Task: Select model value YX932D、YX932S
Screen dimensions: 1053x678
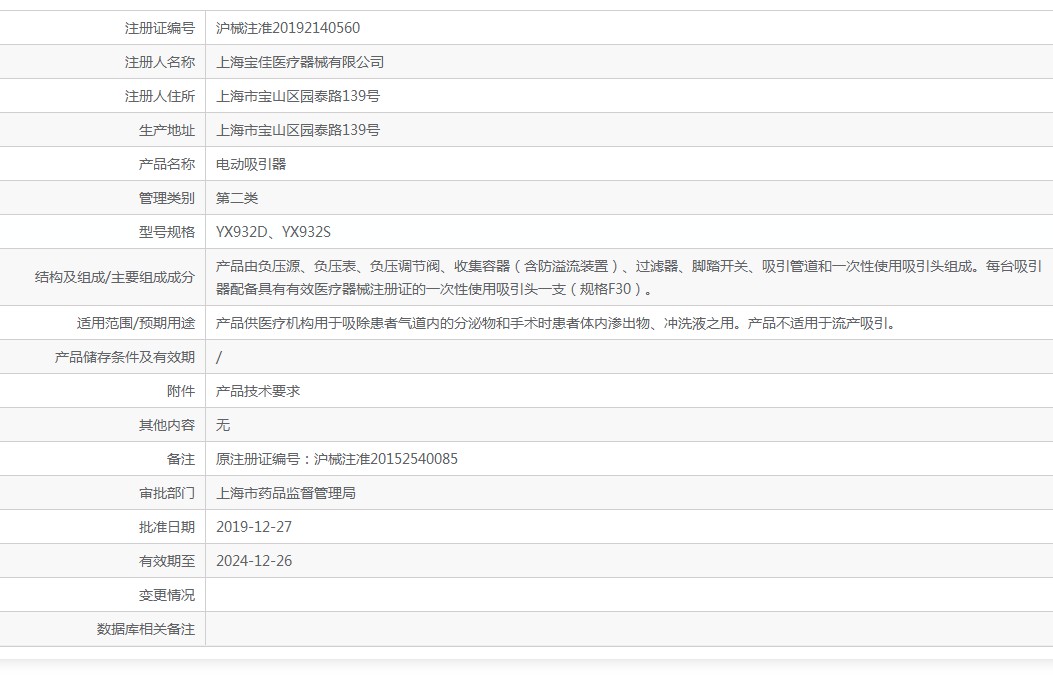Action: point(273,232)
